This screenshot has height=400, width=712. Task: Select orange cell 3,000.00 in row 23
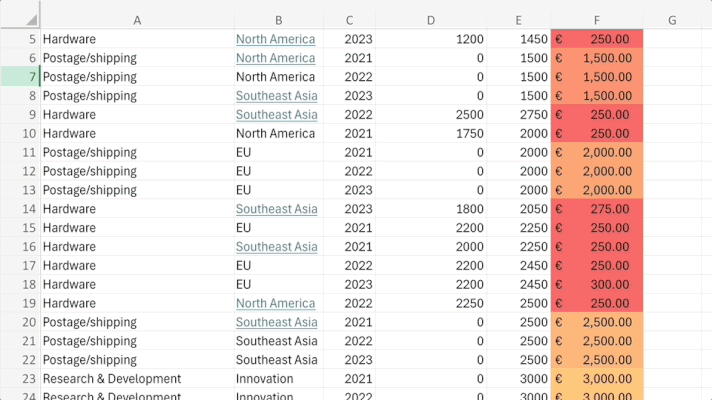[597, 379]
